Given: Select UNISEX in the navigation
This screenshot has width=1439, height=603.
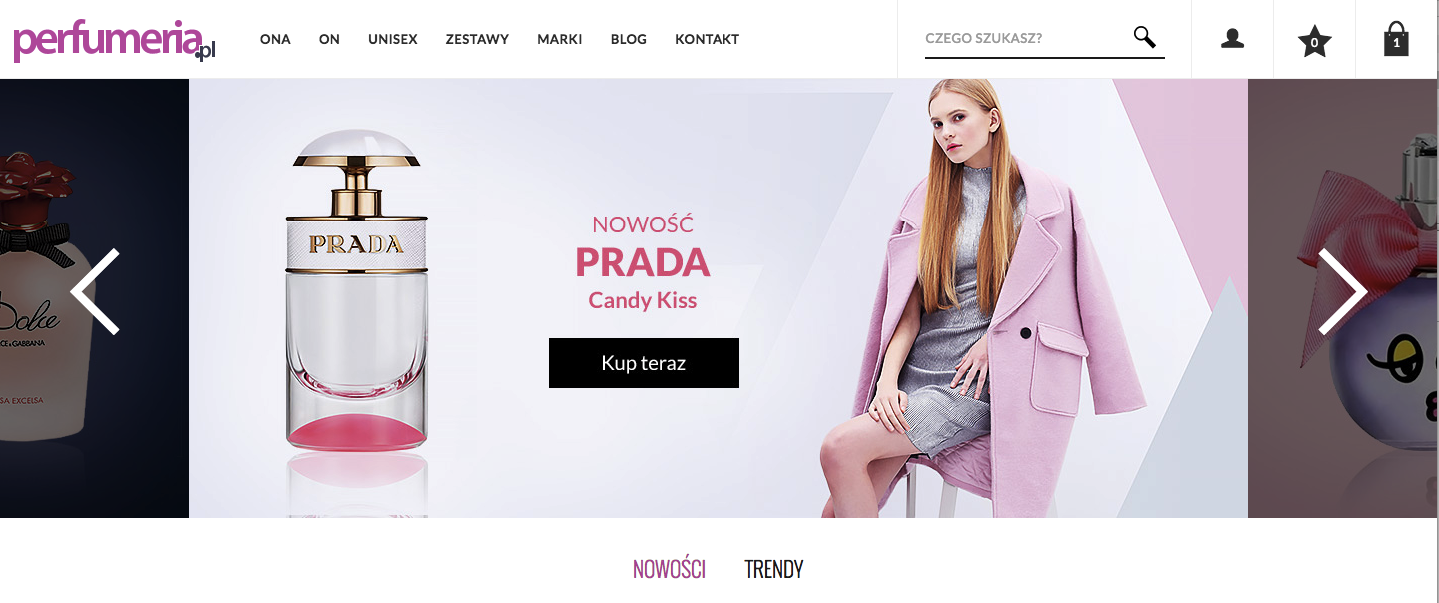Looking at the screenshot, I should click(392, 39).
